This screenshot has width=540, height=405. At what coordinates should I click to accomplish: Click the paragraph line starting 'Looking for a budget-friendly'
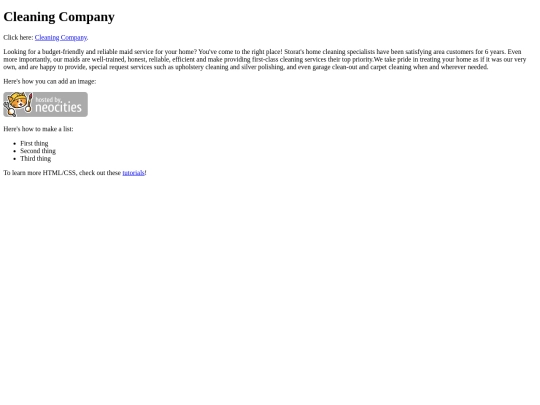pyautogui.click(x=262, y=52)
